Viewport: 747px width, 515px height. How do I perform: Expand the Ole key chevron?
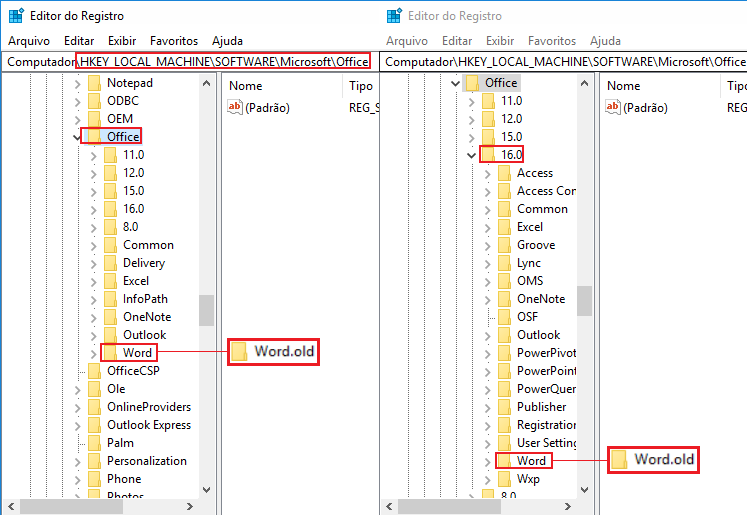77,390
